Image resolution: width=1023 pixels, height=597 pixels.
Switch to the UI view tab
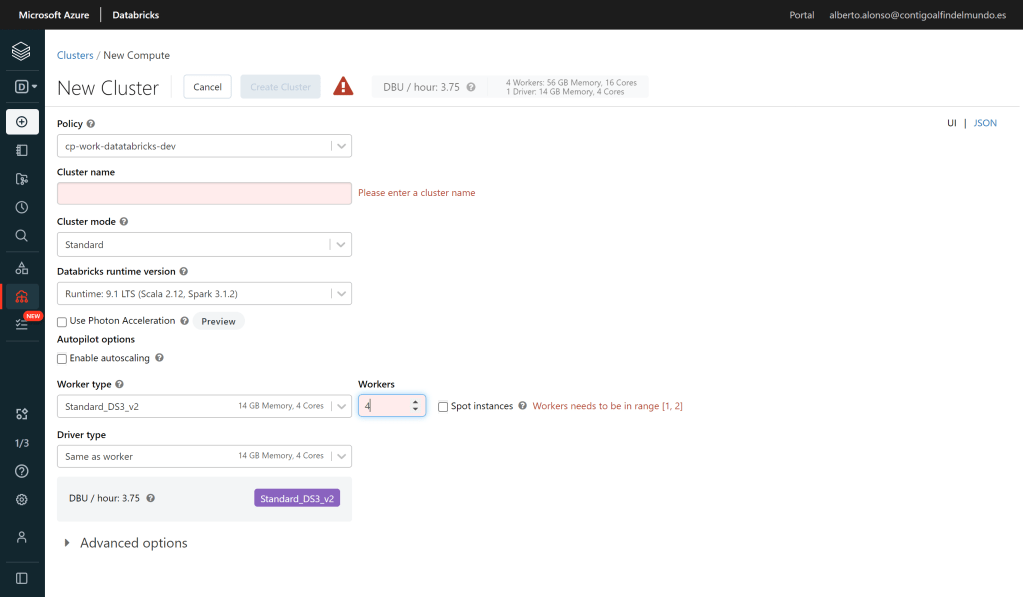point(952,123)
